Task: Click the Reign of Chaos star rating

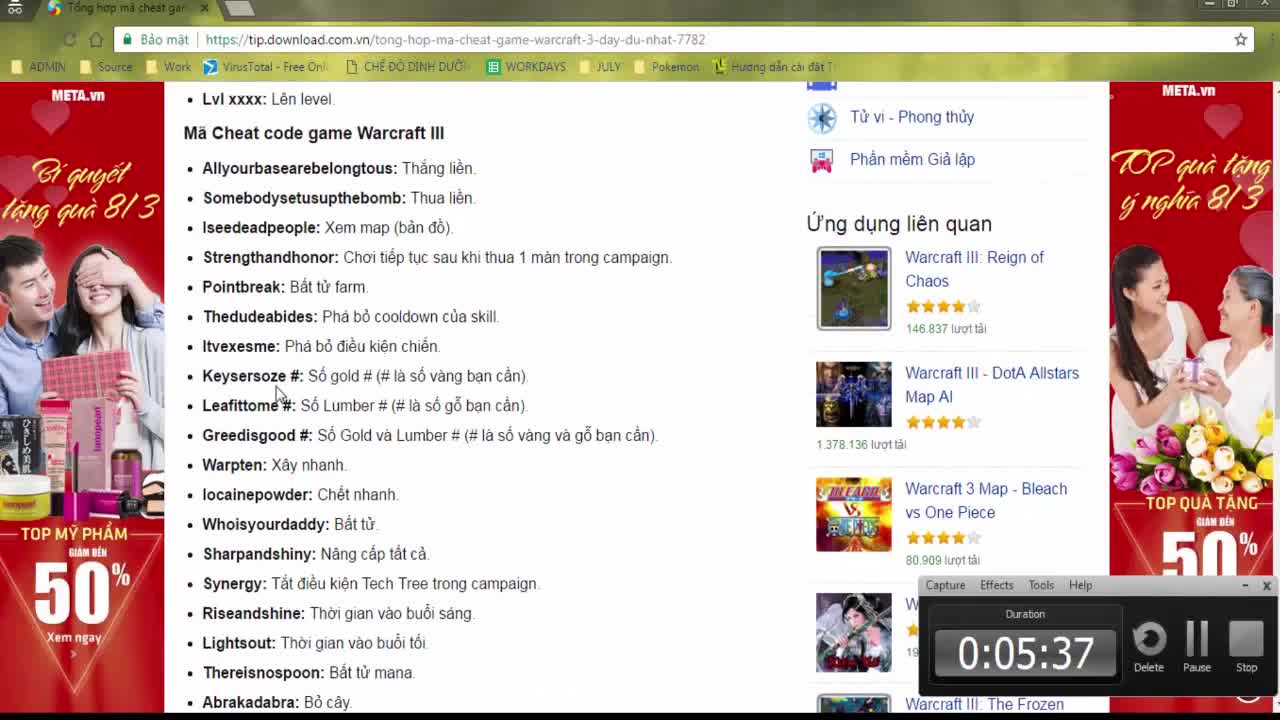Action: pos(943,307)
